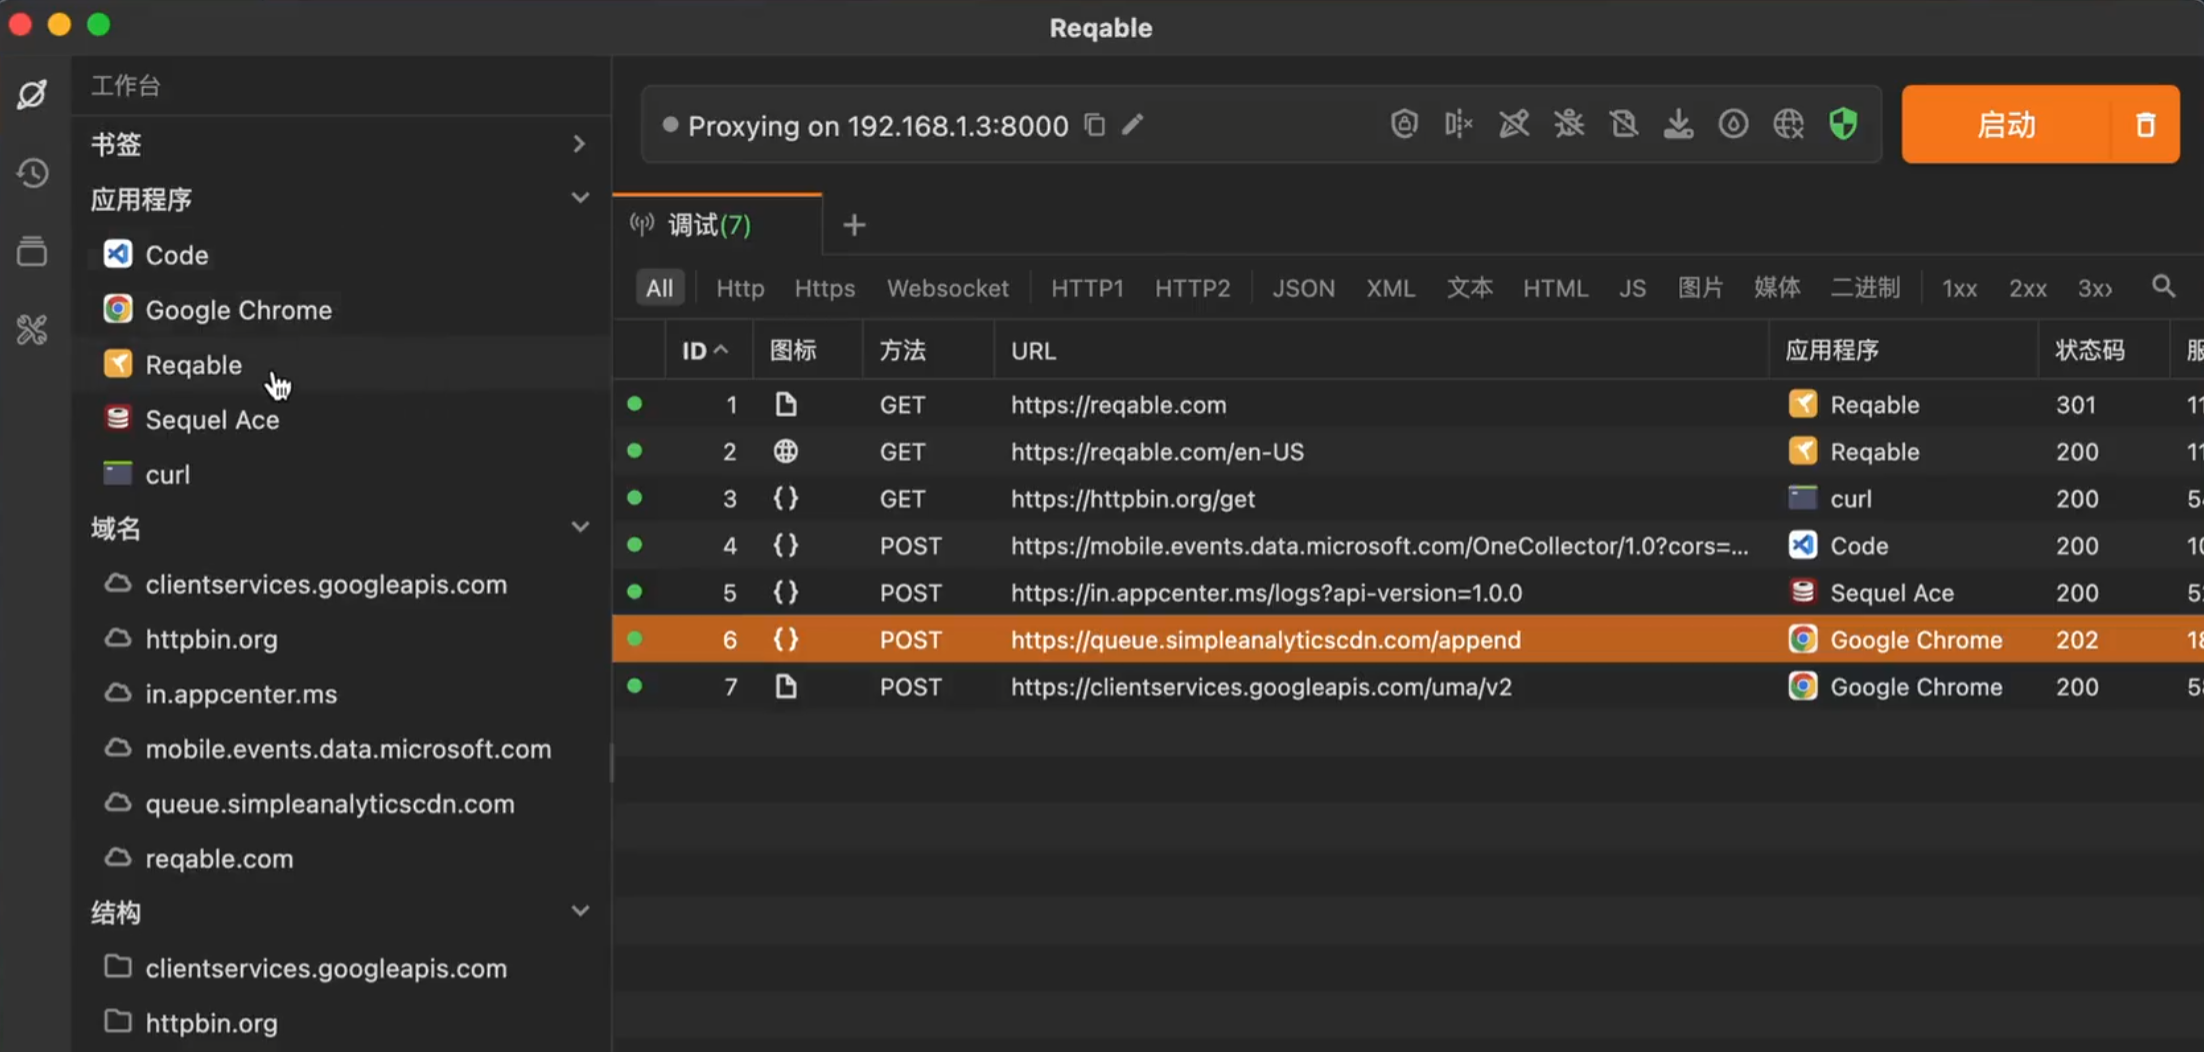This screenshot has width=2204, height=1052.
Task: Select request https://httpbin.org/get row
Action: coord(1408,498)
